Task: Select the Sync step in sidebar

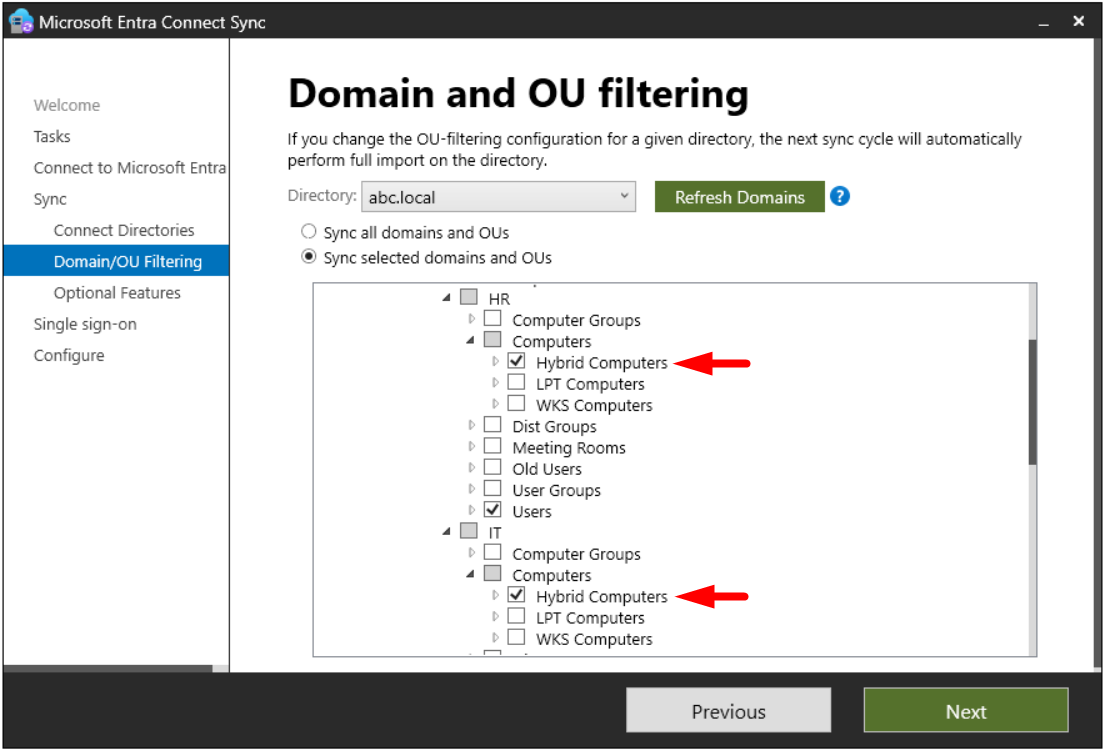Action: pyautogui.click(x=50, y=199)
